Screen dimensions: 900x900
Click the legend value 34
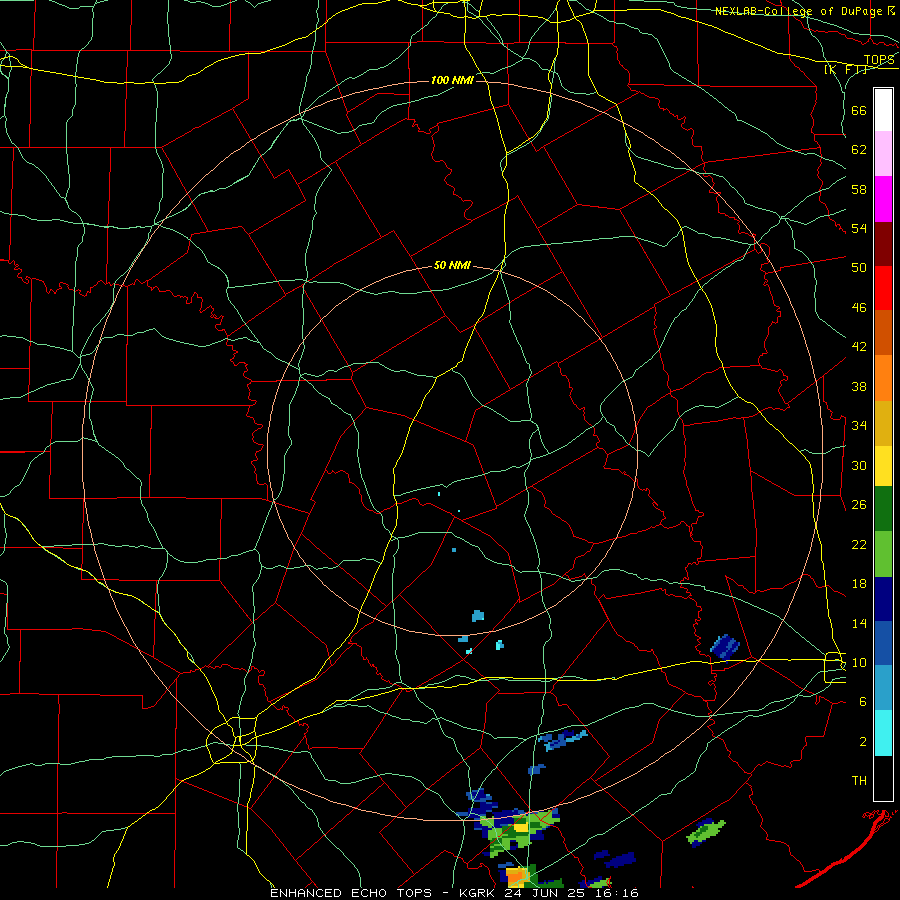[x=859, y=425]
